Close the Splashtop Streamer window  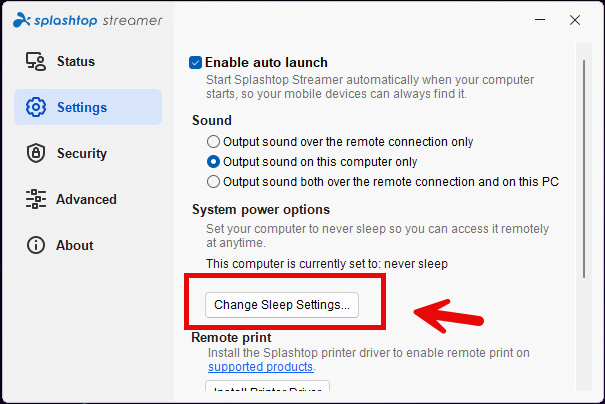(575, 20)
